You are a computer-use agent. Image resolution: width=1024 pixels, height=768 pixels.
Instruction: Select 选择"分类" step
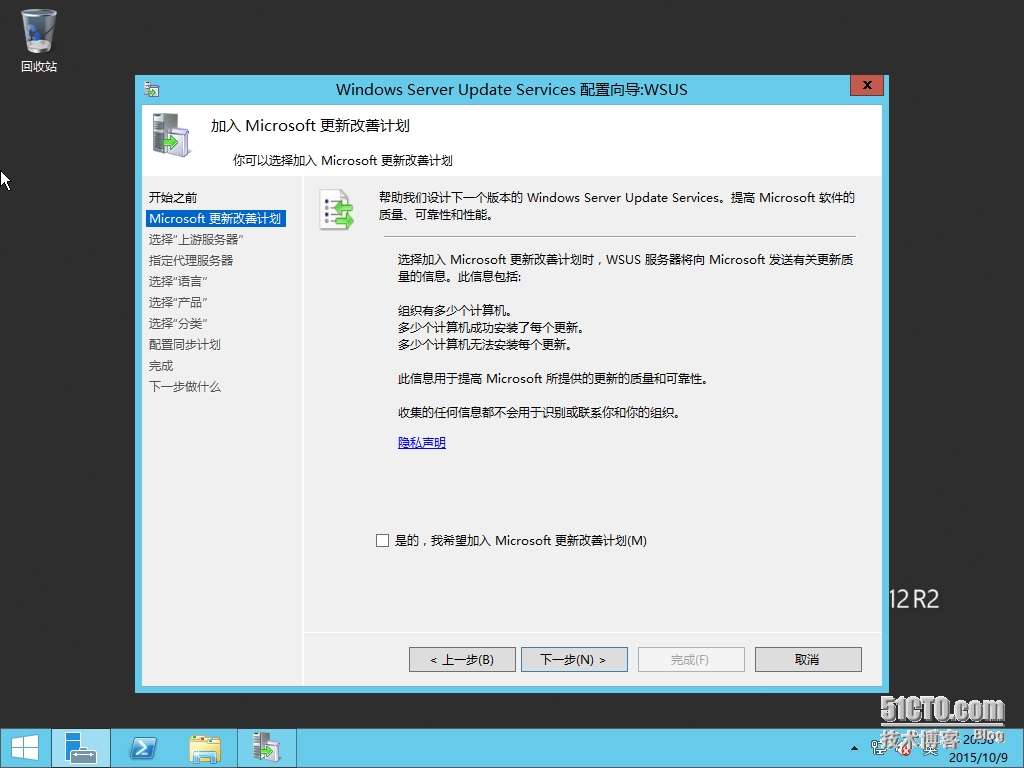[x=178, y=323]
